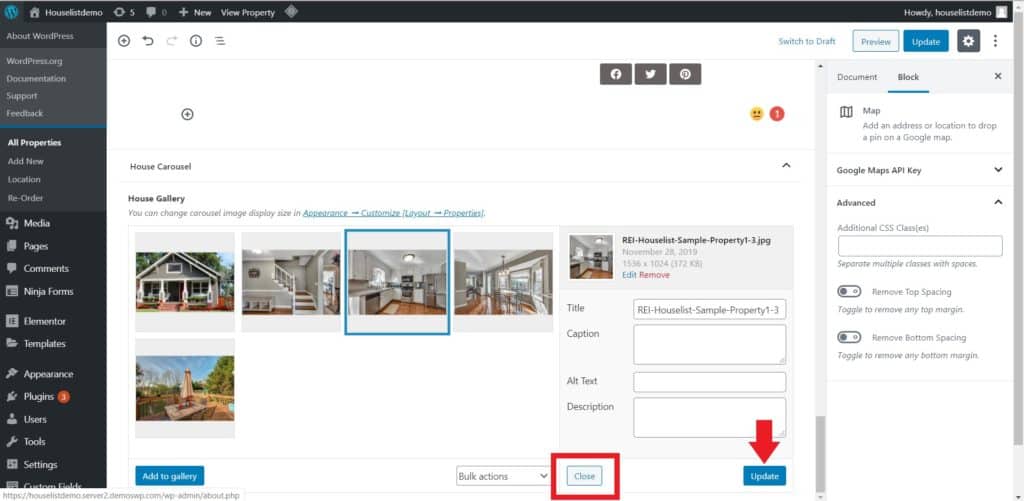
Task: Select the patio umbrella thumbnail
Action: click(x=185, y=388)
